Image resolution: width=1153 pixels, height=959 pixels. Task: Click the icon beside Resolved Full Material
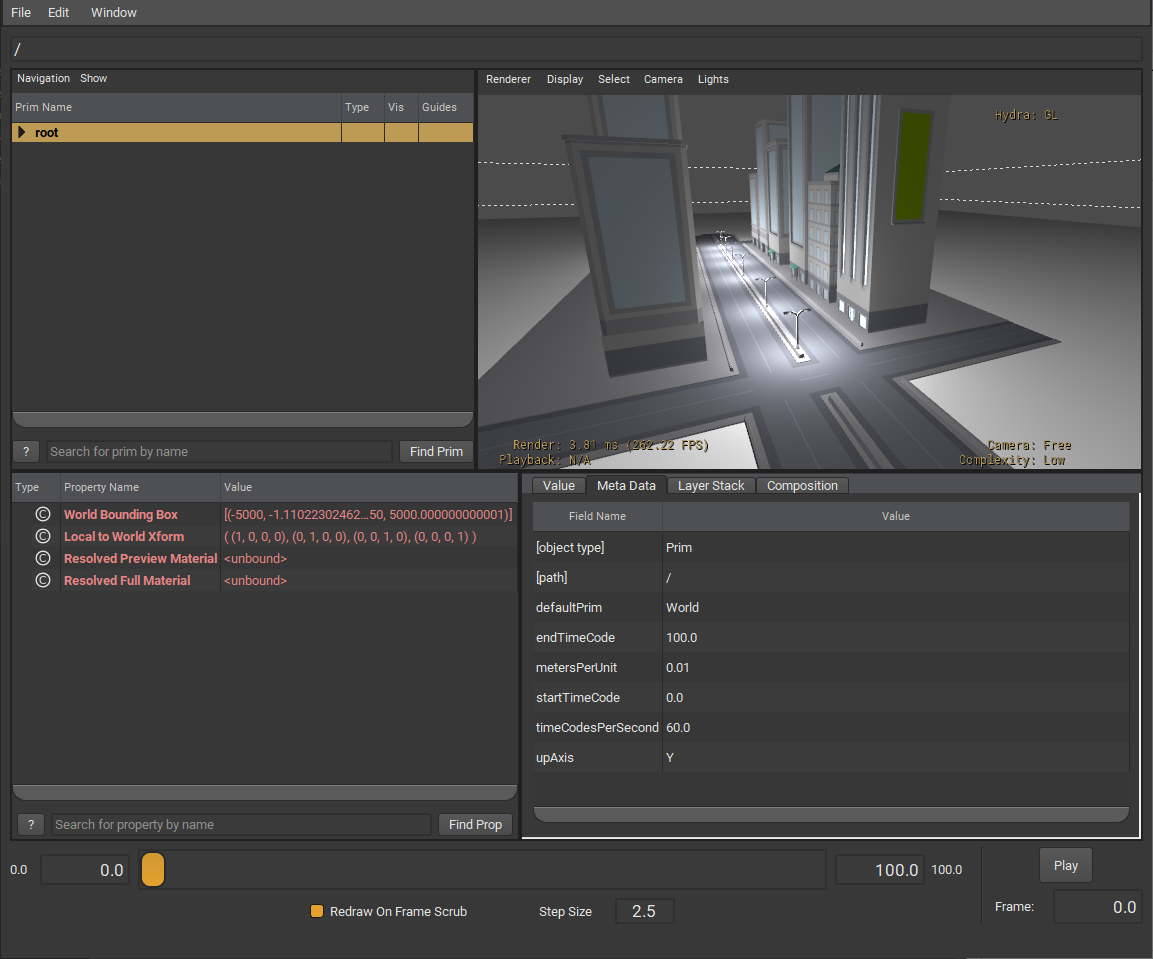coord(43,580)
